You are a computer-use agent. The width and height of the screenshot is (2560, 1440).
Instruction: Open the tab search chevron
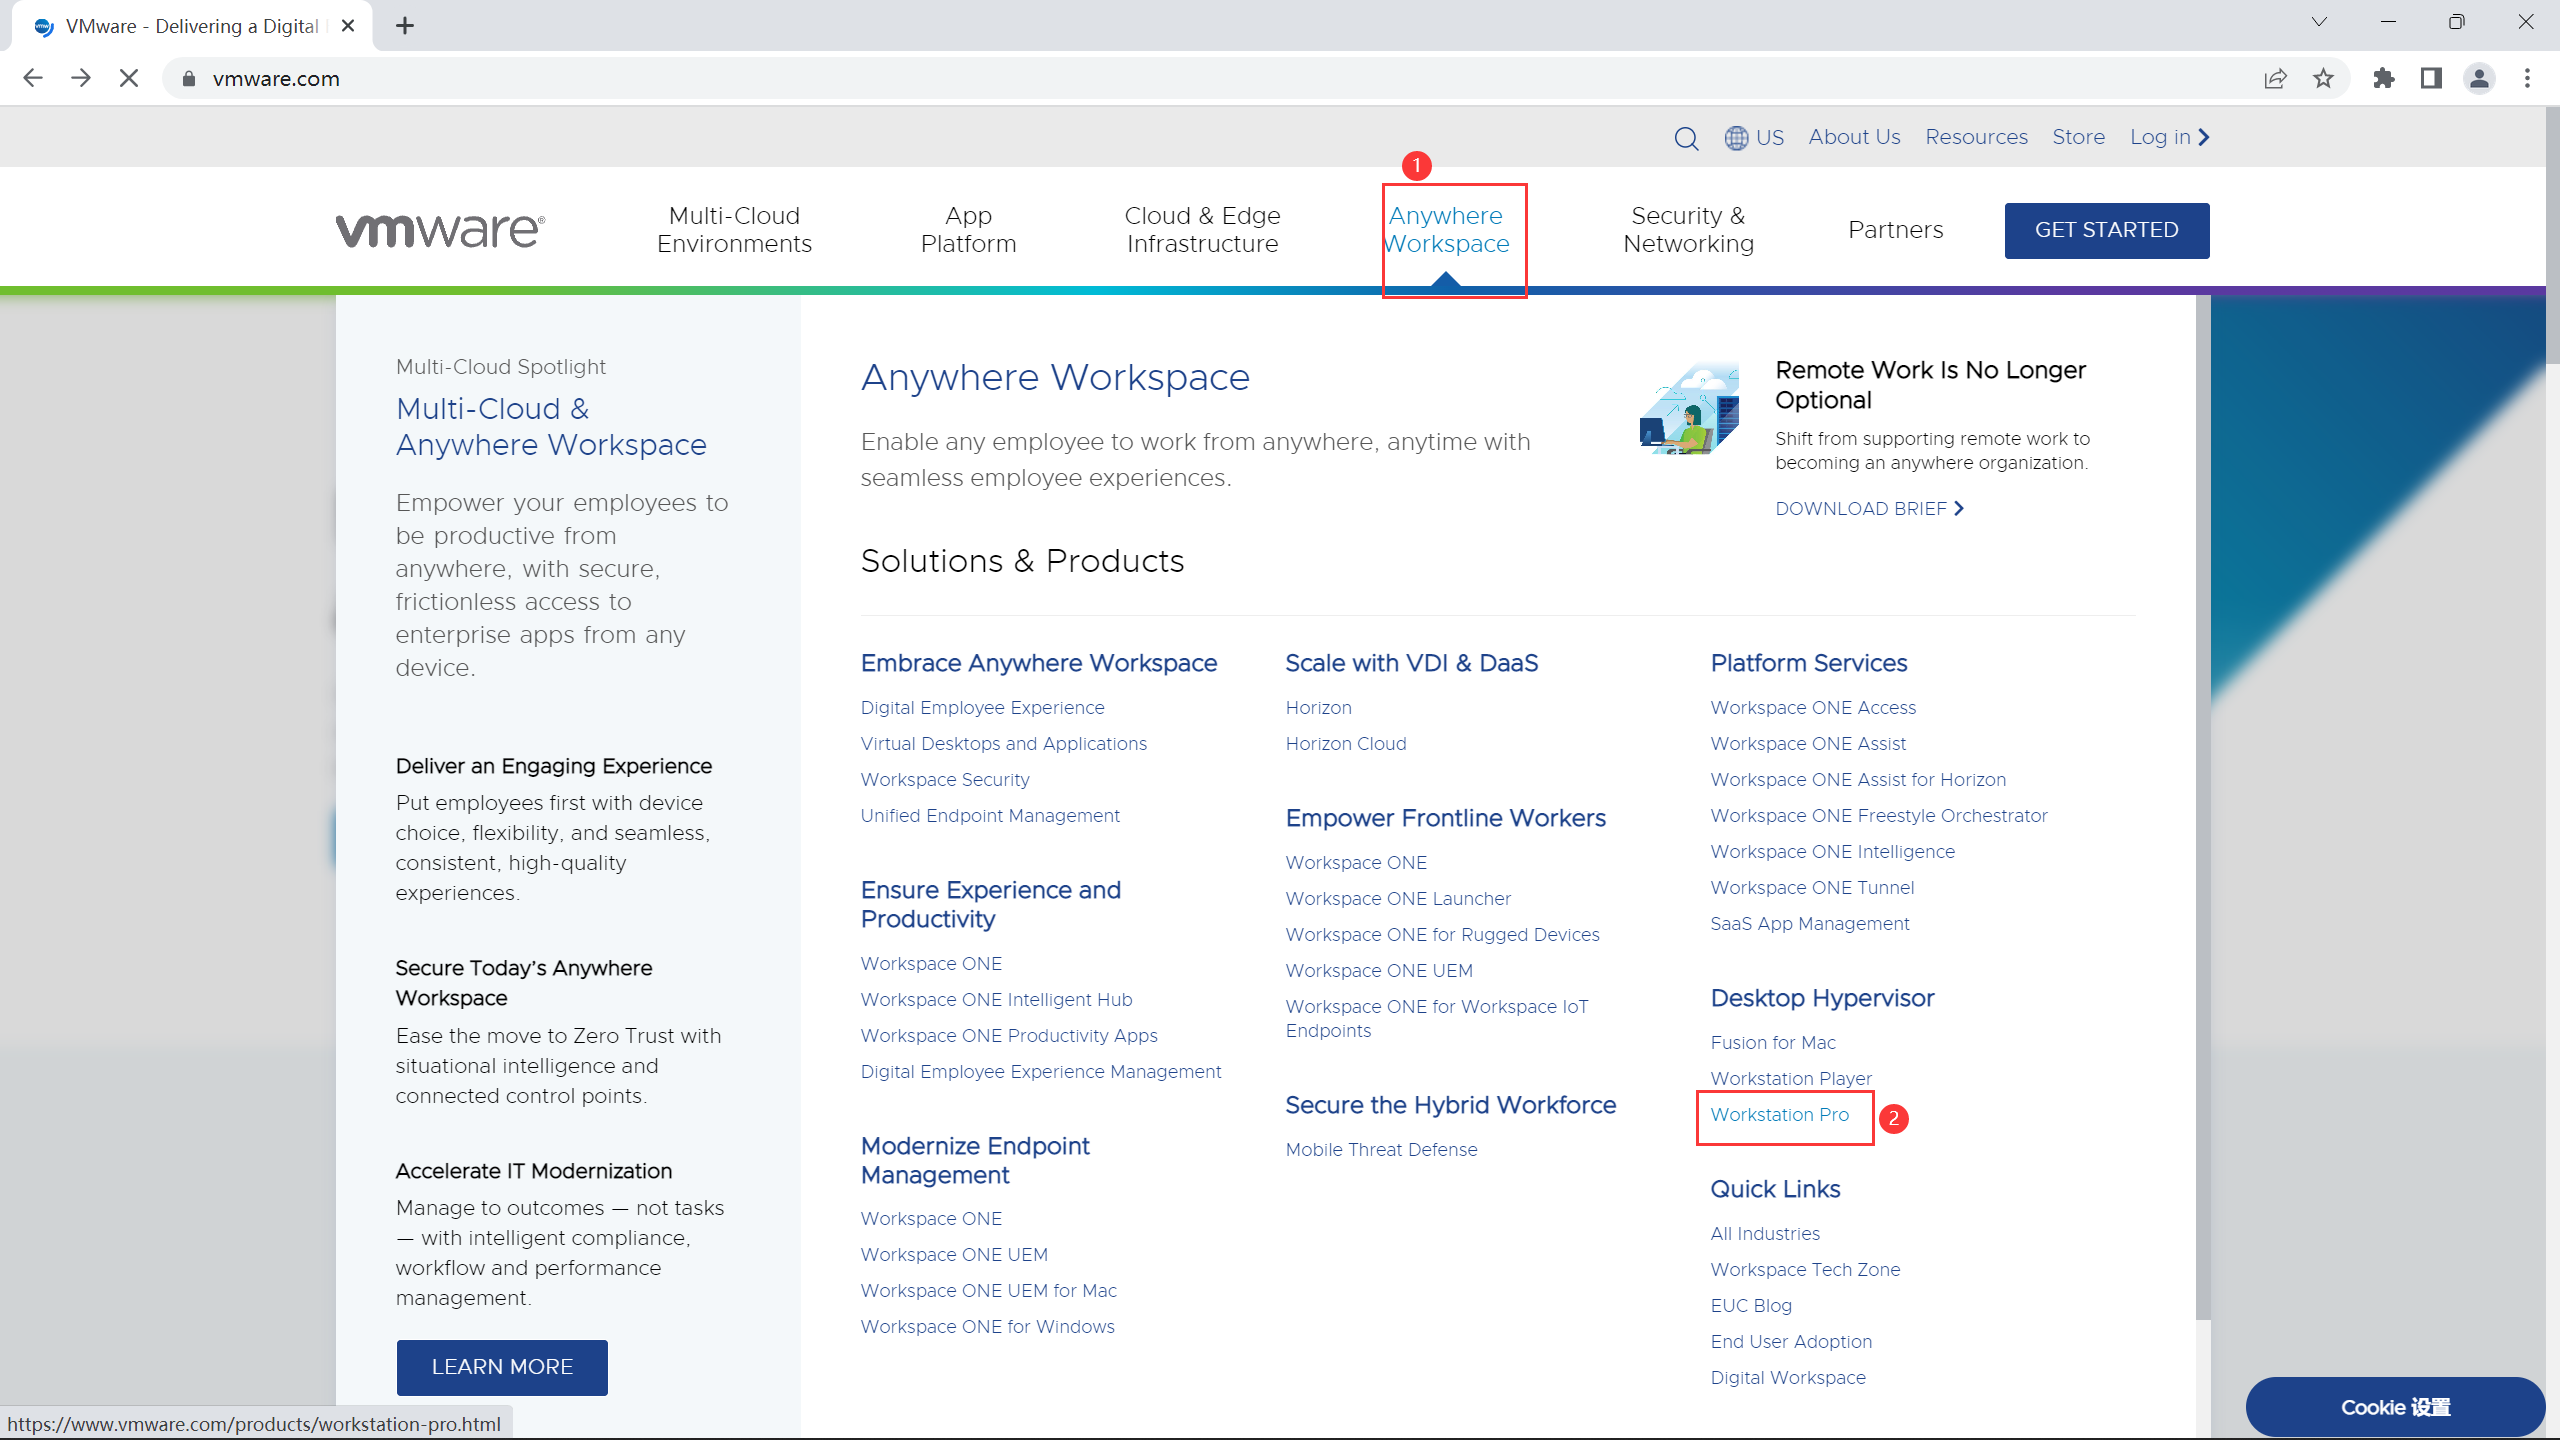(x=2319, y=22)
